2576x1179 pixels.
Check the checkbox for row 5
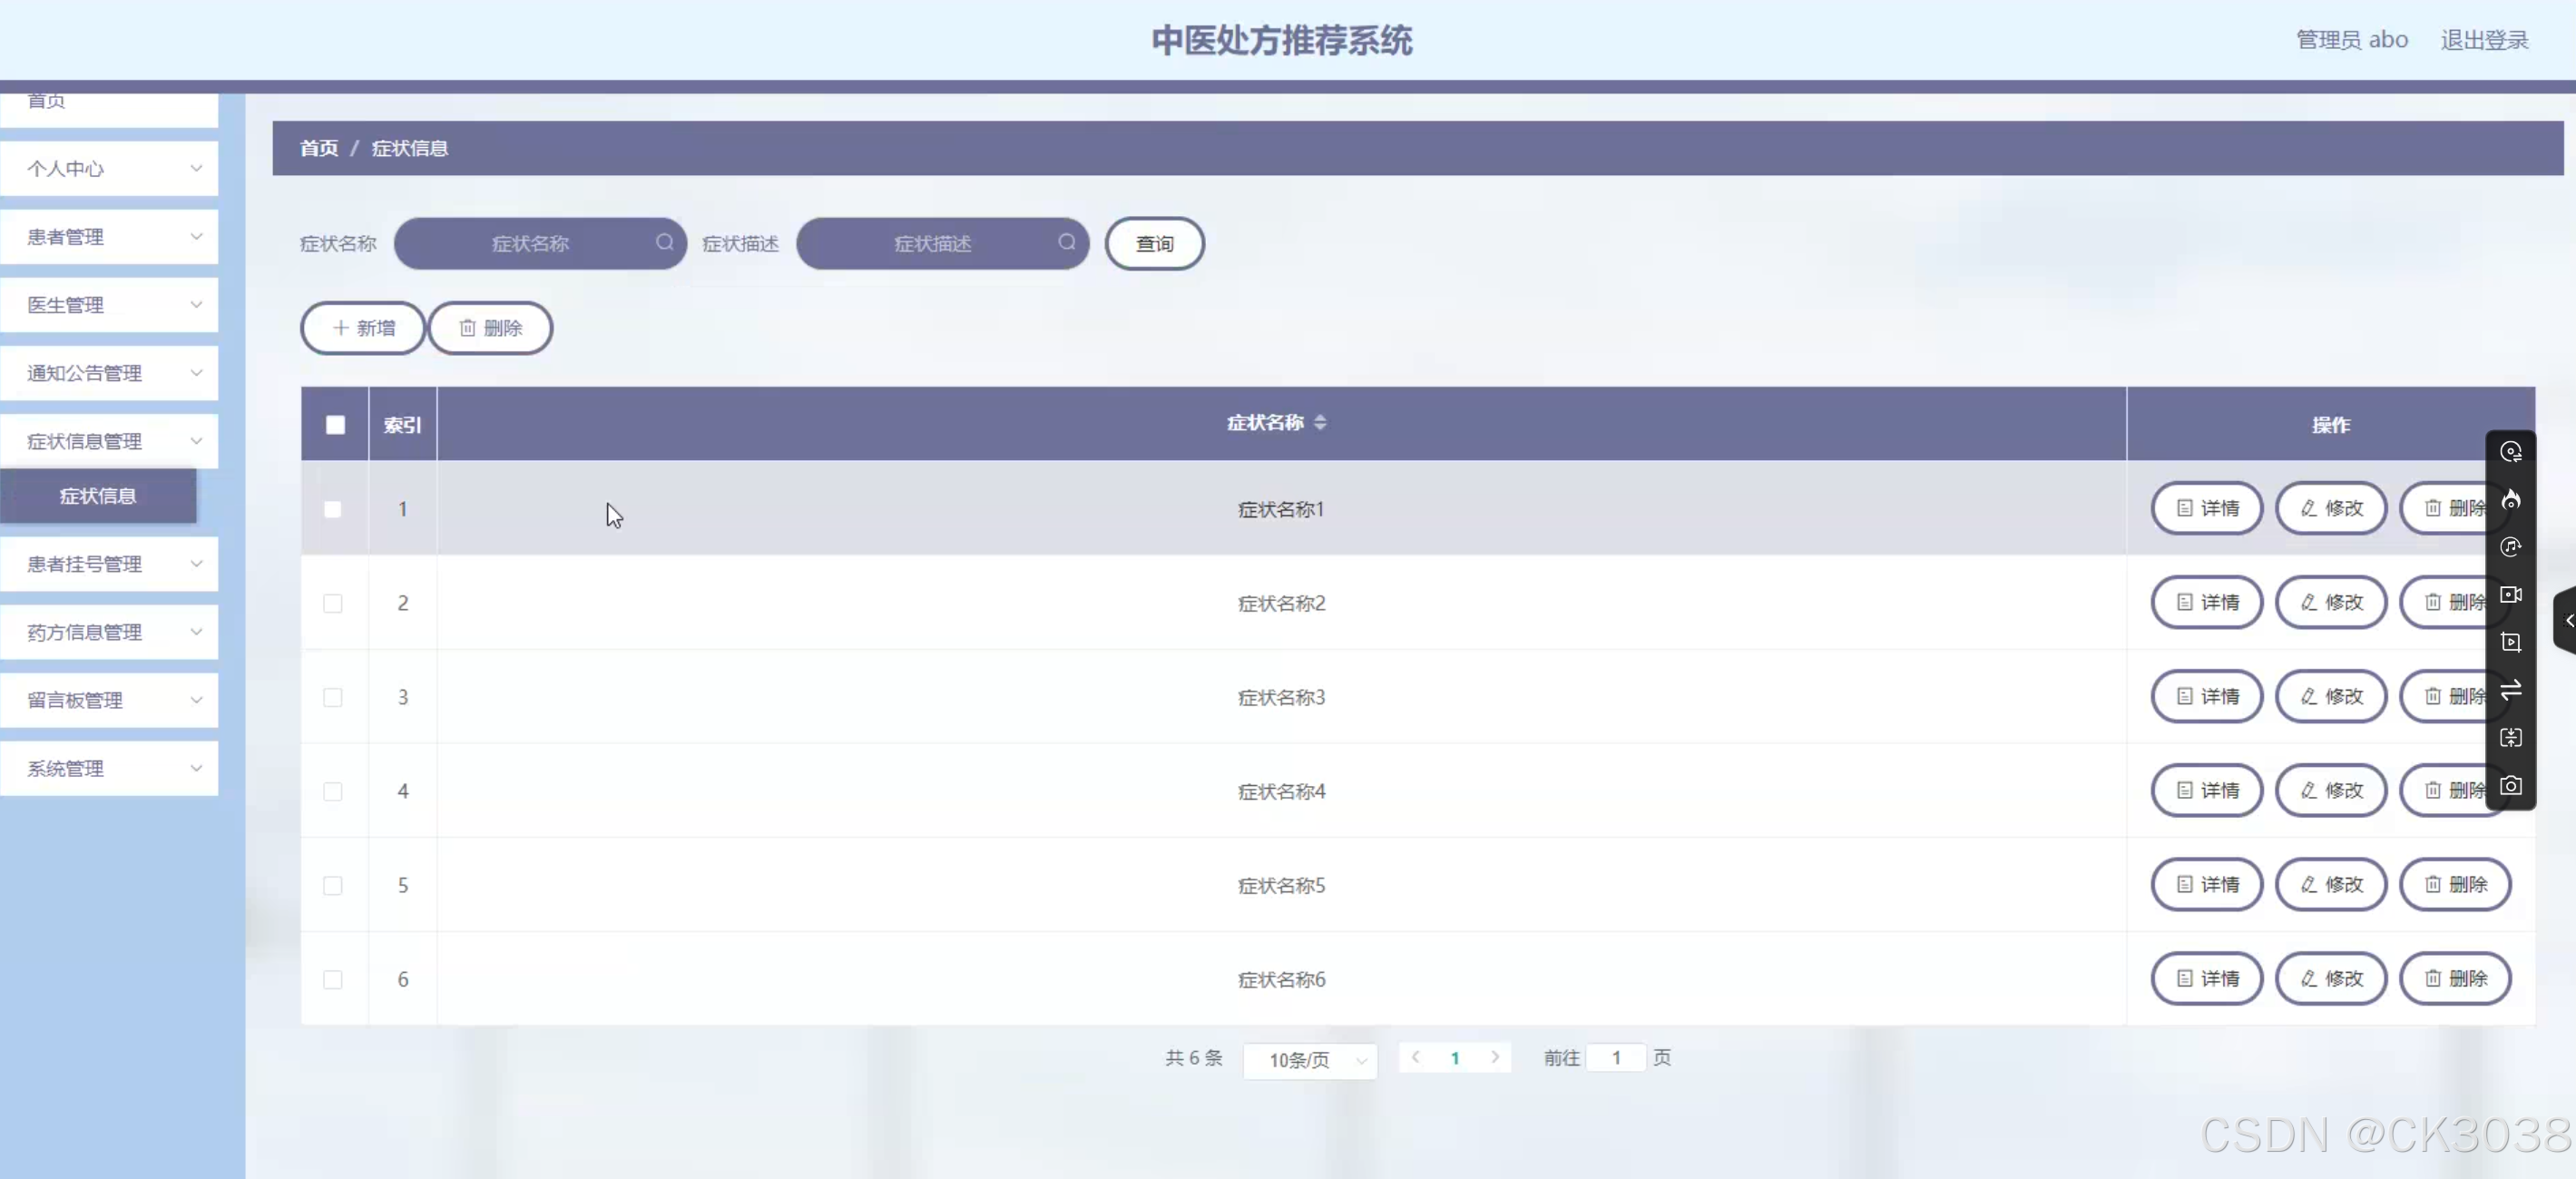click(x=333, y=885)
